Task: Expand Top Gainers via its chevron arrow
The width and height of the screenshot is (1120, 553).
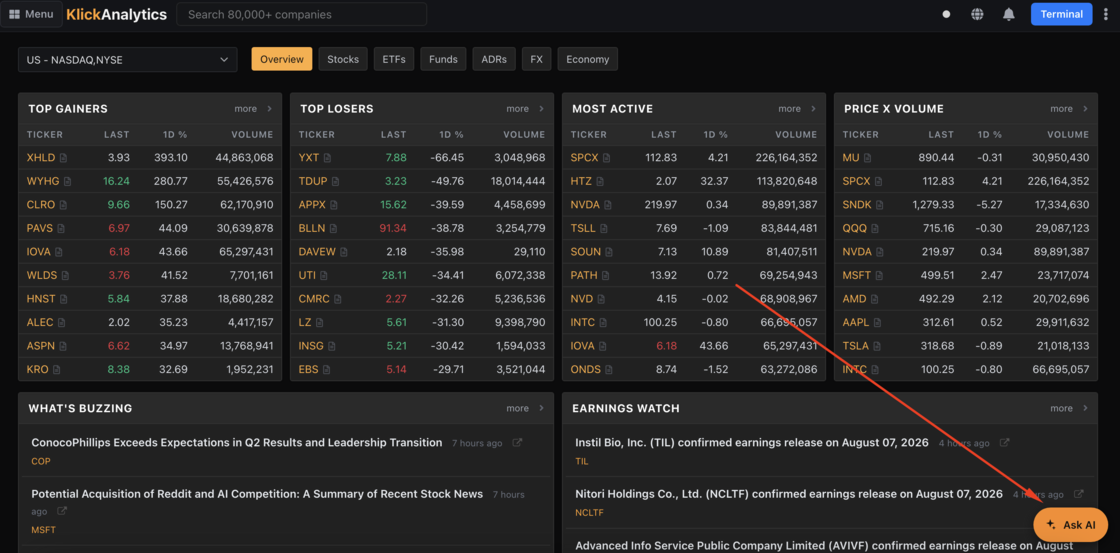Action: click(x=269, y=109)
